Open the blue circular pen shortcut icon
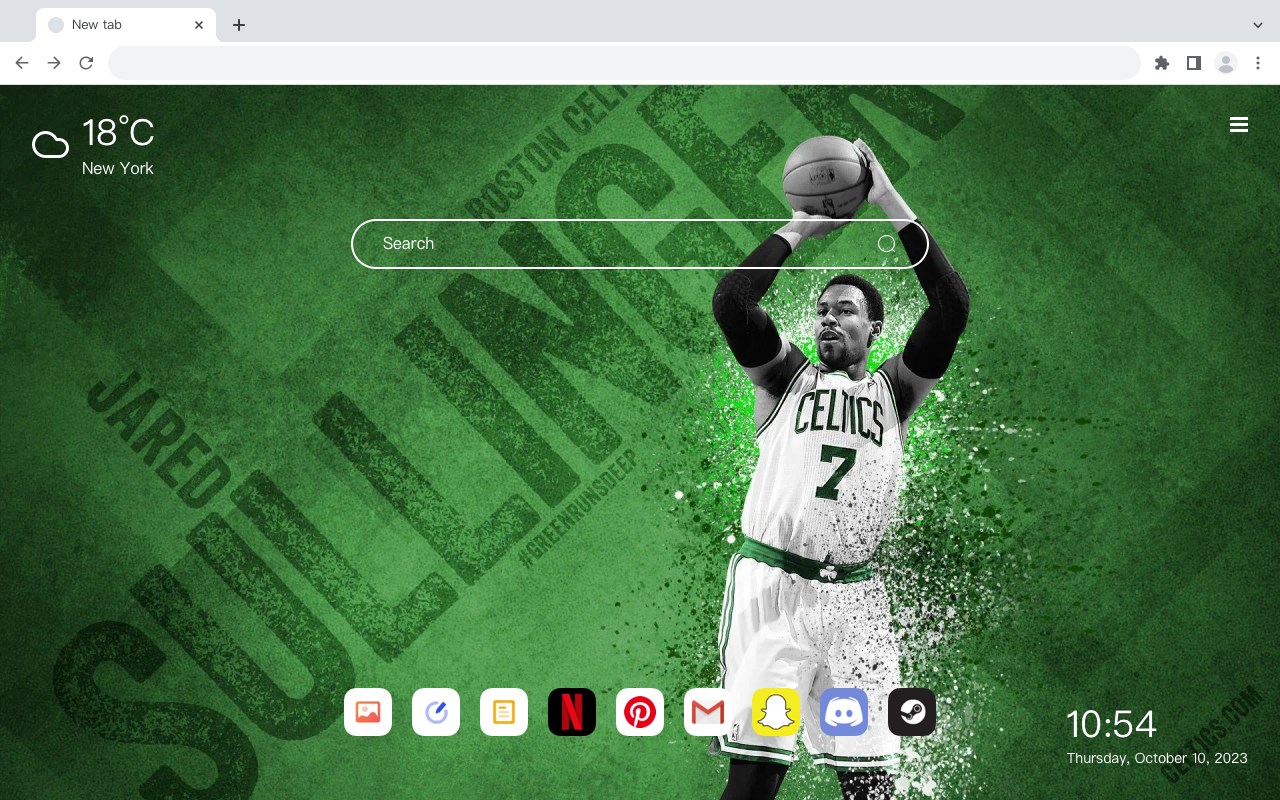The height and width of the screenshot is (800, 1280). click(x=436, y=712)
